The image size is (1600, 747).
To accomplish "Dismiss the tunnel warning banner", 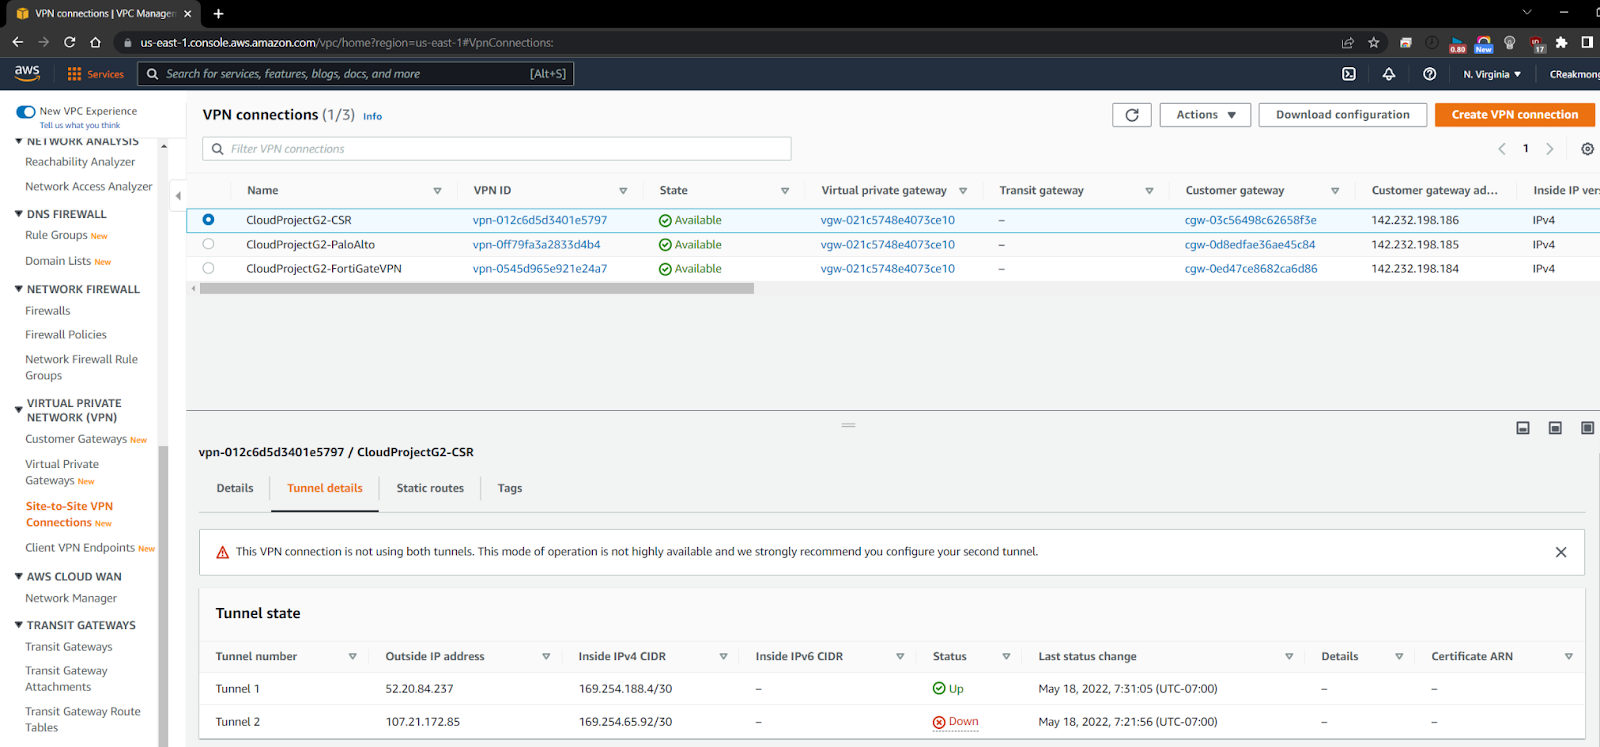I will pyautogui.click(x=1561, y=552).
